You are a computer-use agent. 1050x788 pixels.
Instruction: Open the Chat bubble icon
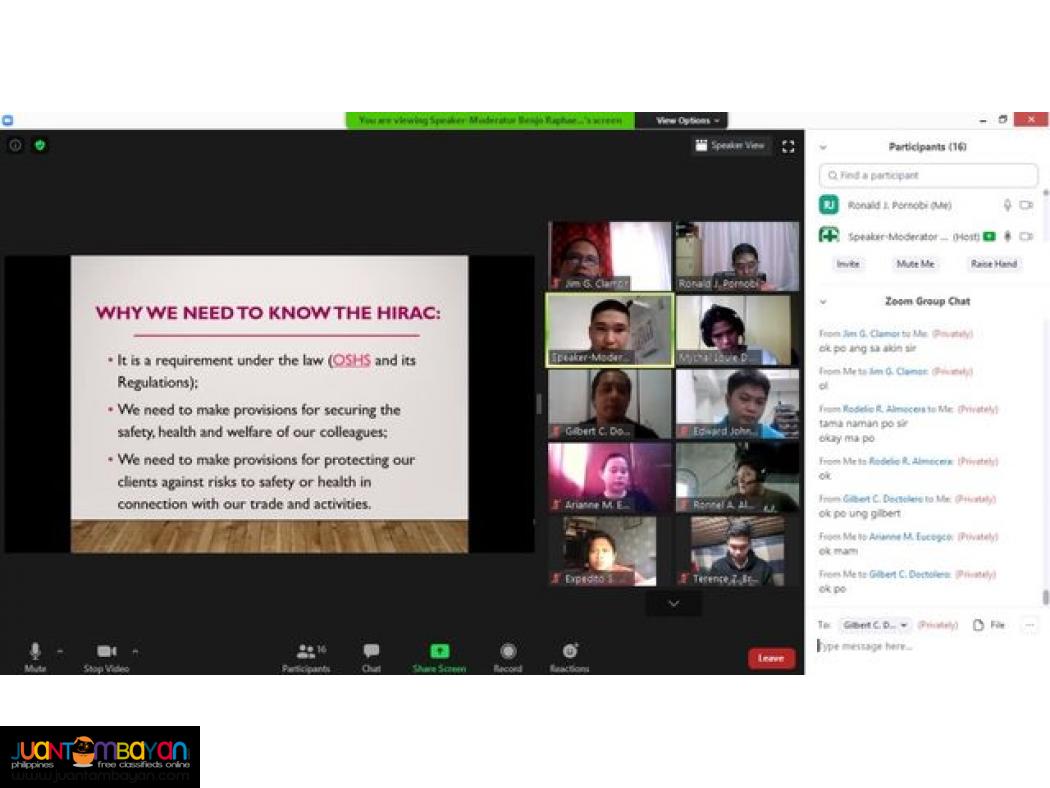371,650
